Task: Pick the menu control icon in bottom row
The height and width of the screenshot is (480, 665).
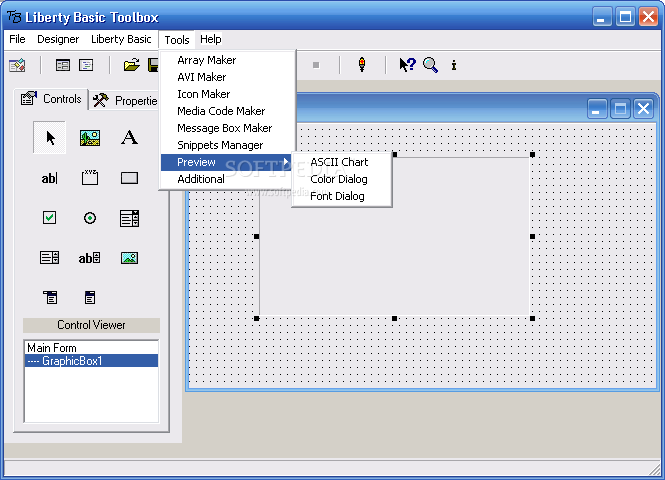Action: 50,297
